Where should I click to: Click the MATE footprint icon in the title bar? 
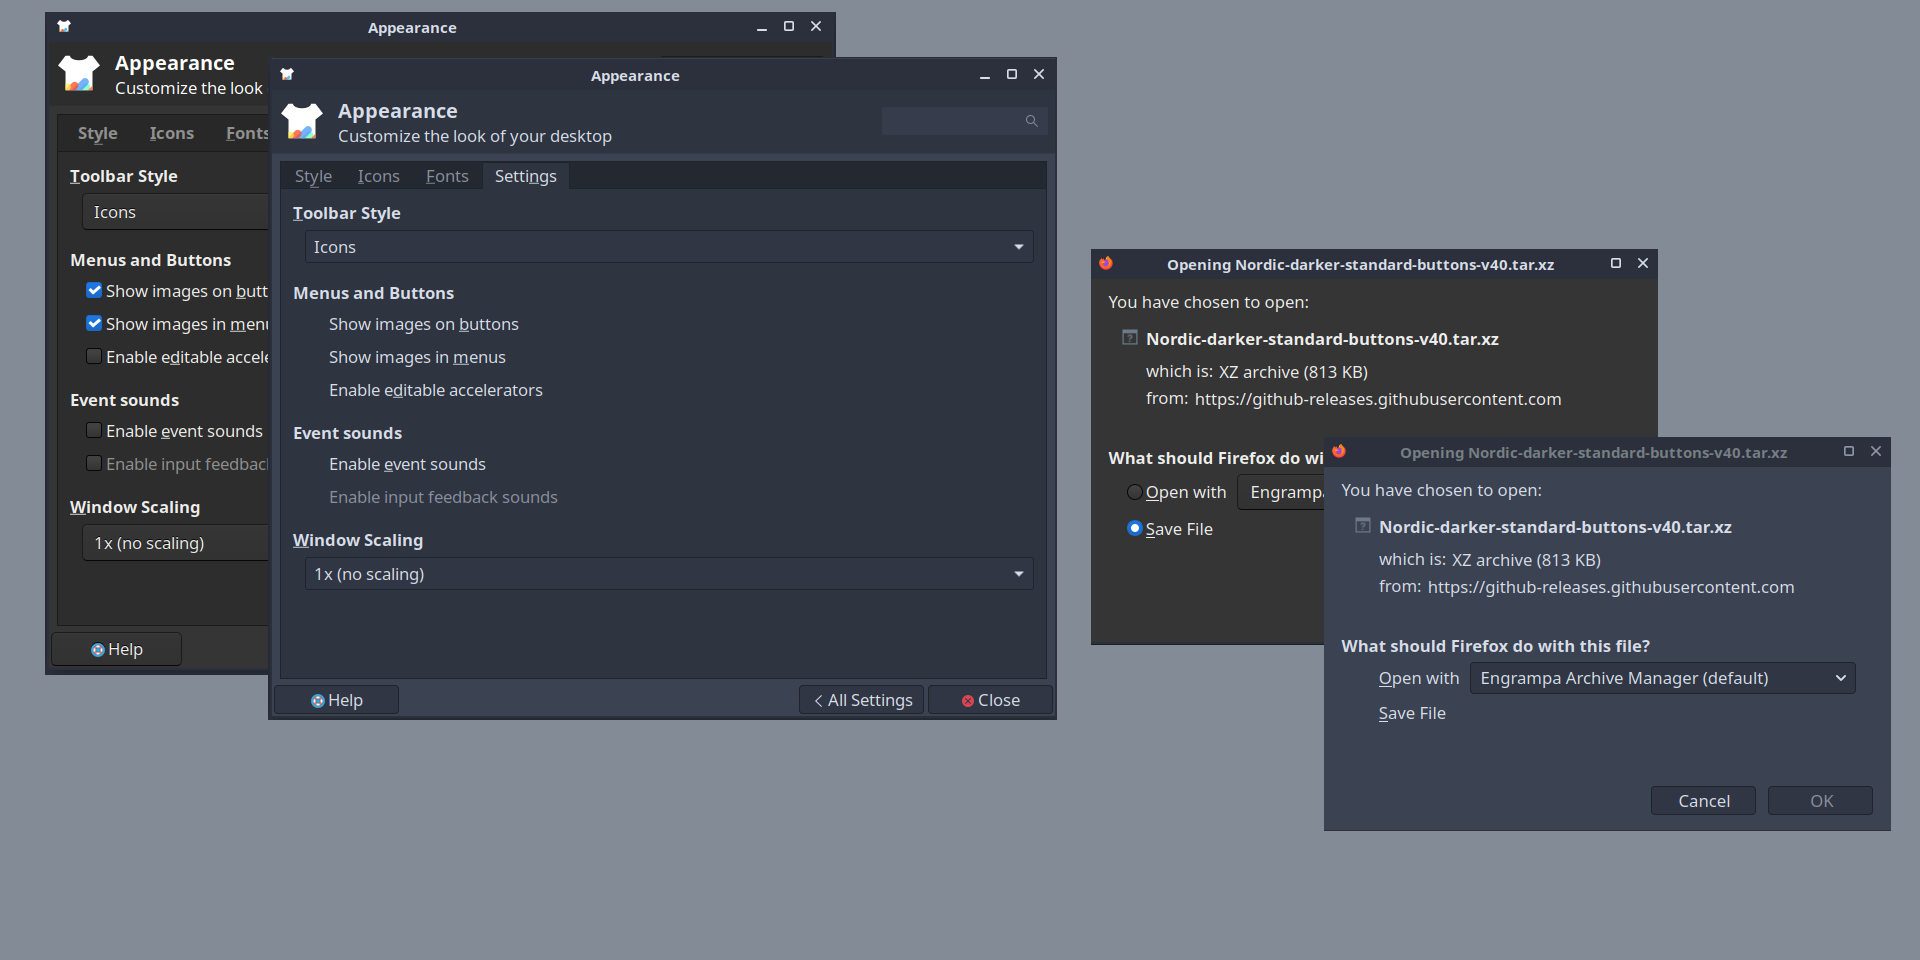[286, 74]
